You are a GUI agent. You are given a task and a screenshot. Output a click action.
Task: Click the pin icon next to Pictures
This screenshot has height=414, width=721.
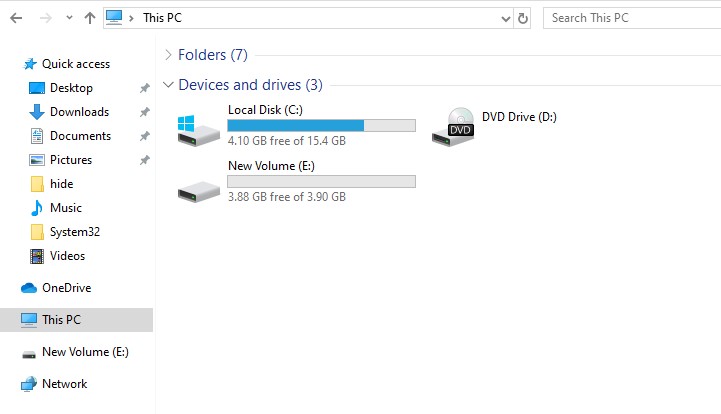point(144,160)
